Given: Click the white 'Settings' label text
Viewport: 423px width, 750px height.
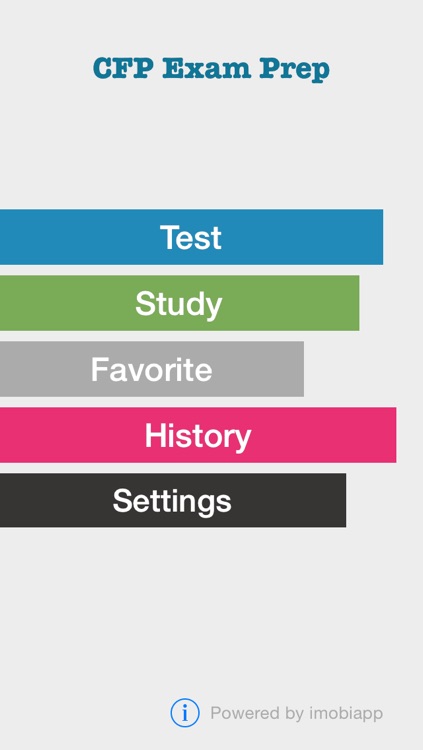Looking at the screenshot, I should click(x=172, y=502).
